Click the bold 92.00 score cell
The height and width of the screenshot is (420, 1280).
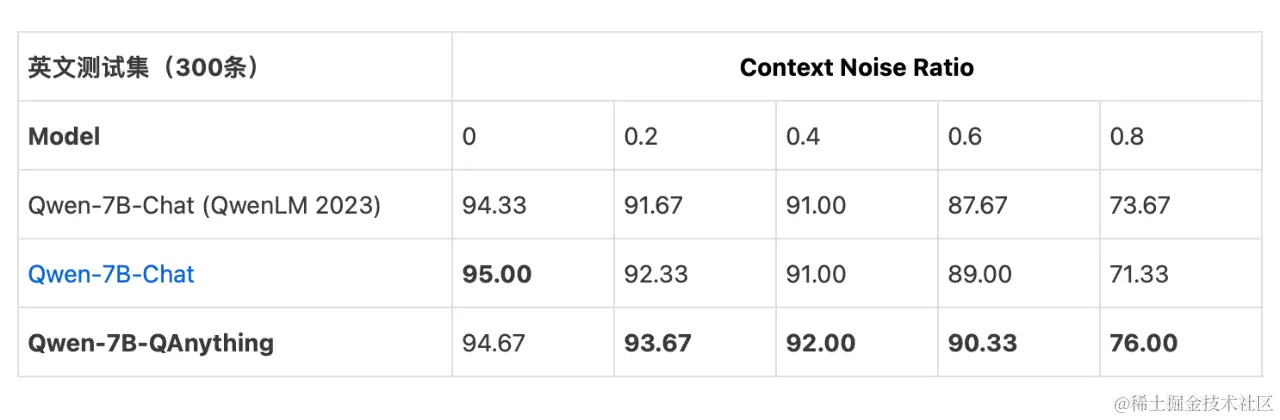coord(820,343)
